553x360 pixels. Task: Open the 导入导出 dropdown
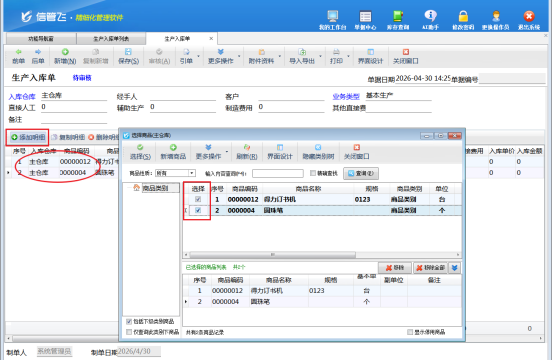pyautogui.click(x=320, y=56)
